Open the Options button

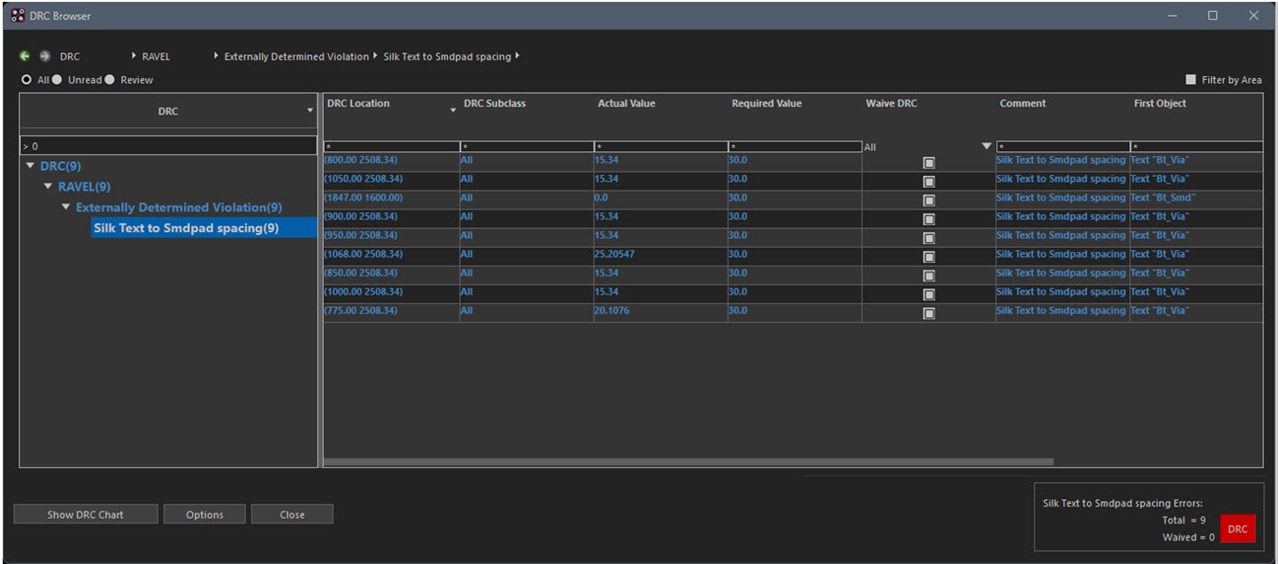click(204, 515)
